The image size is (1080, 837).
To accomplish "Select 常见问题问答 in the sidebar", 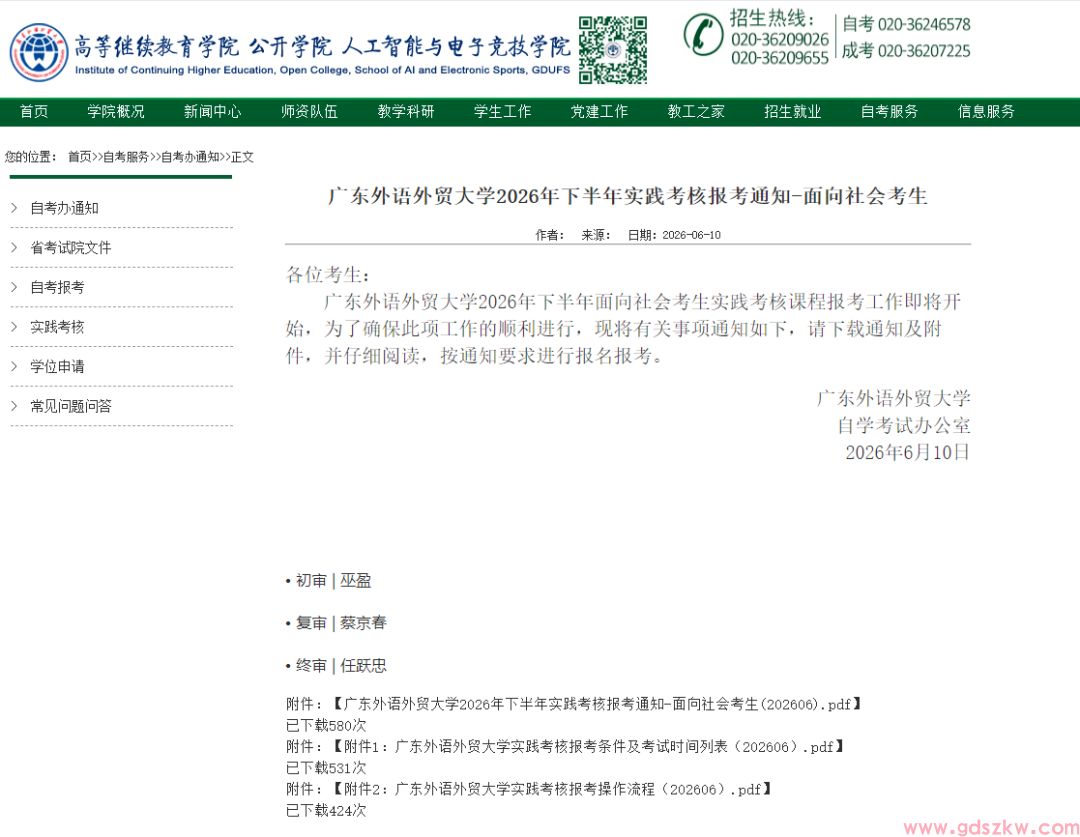I will (x=70, y=406).
